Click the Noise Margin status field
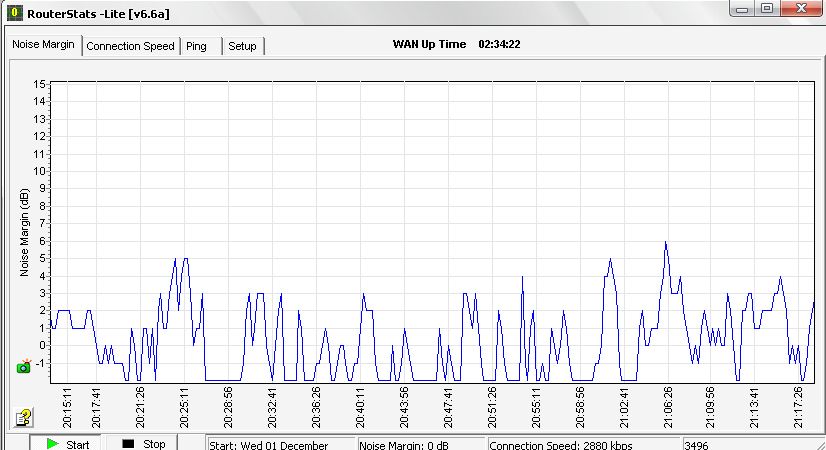The width and height of the screenshot is (826, 450). pyautogui.click(x=421, y=444)
